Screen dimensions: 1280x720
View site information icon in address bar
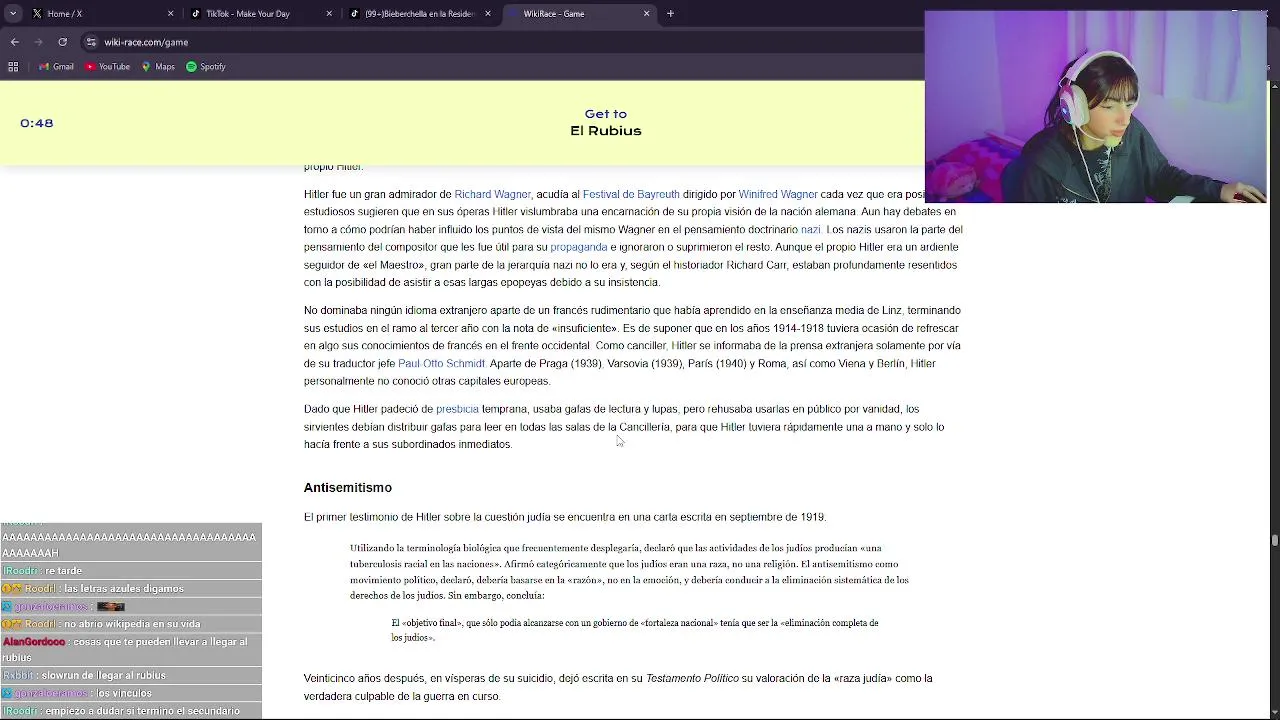click(91, 42)
